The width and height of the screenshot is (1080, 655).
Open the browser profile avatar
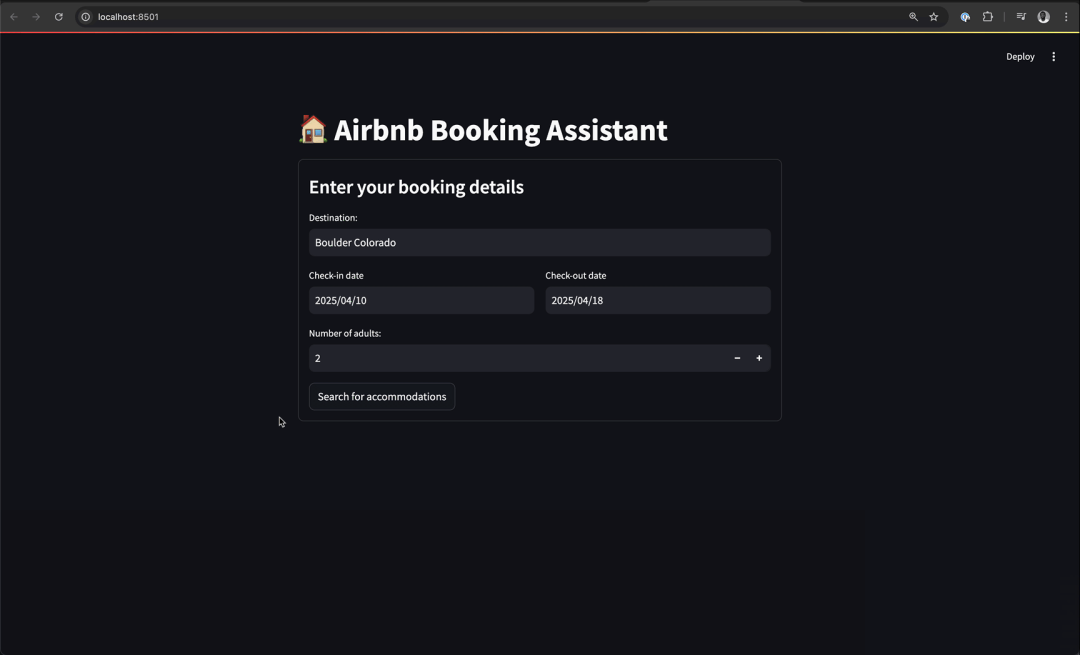click(x=1043, y=17)
